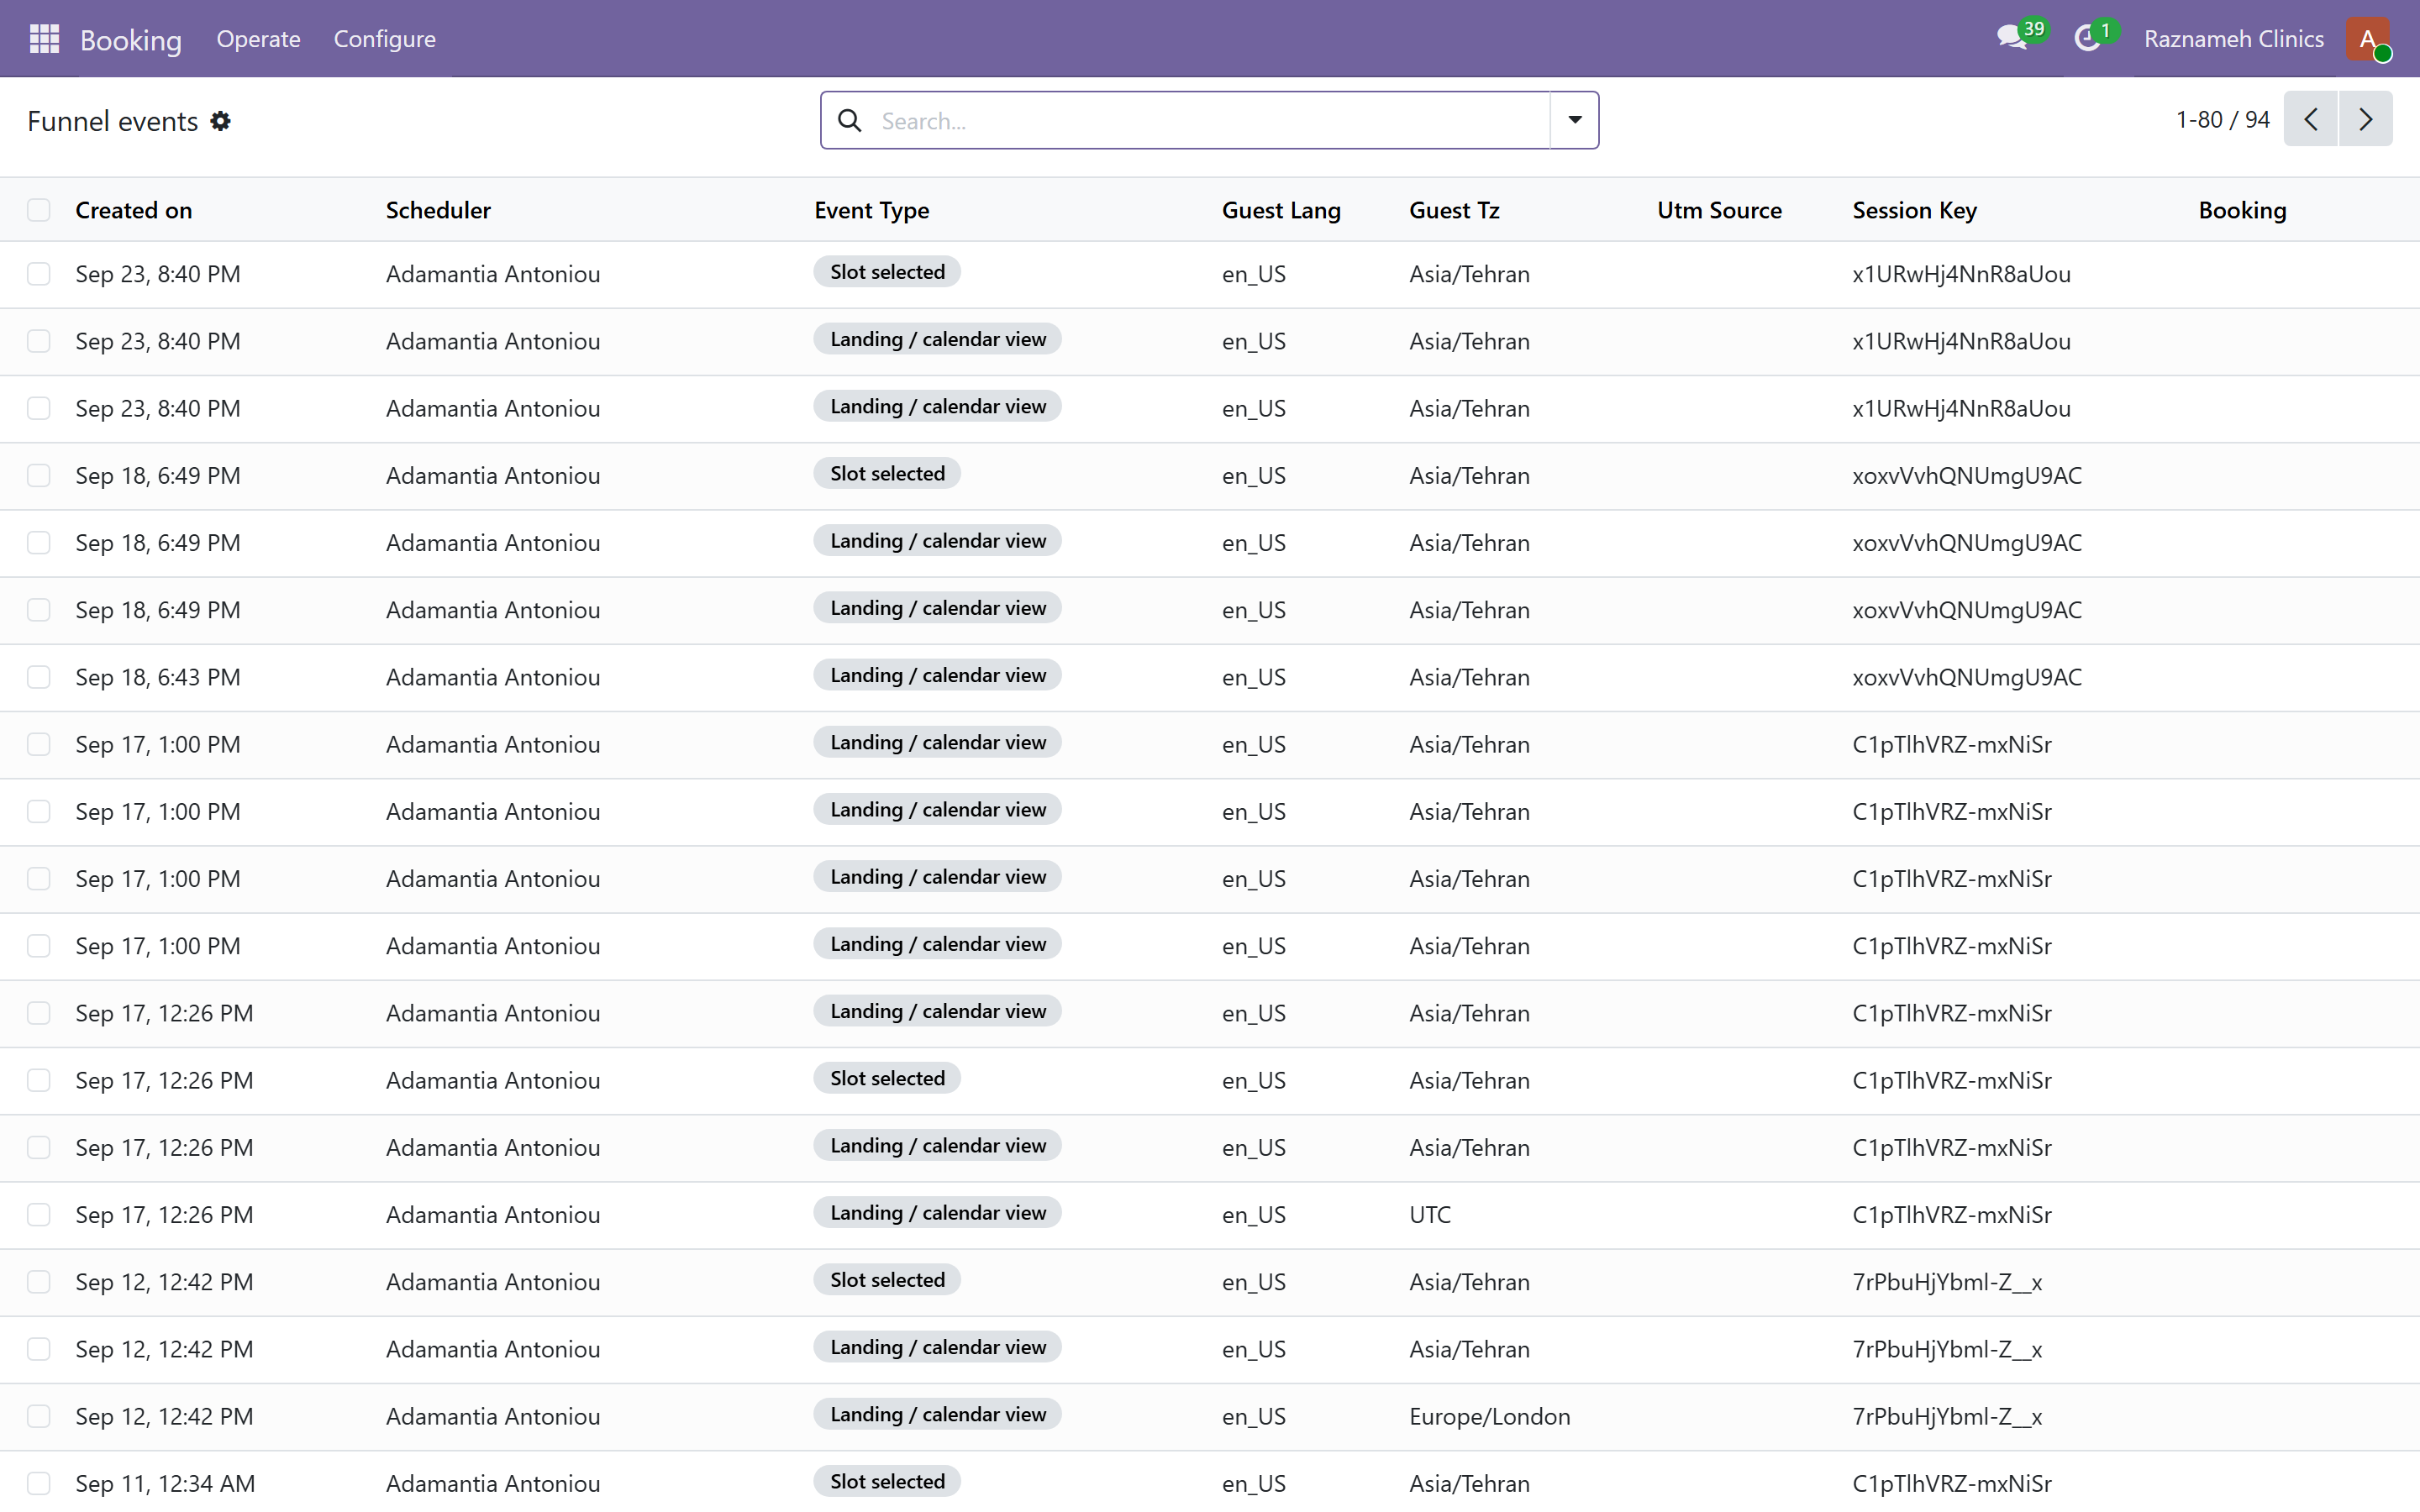2420x1512 pixels.
Task: Sort by the Booking column header
Action: tap(2242, 210)
